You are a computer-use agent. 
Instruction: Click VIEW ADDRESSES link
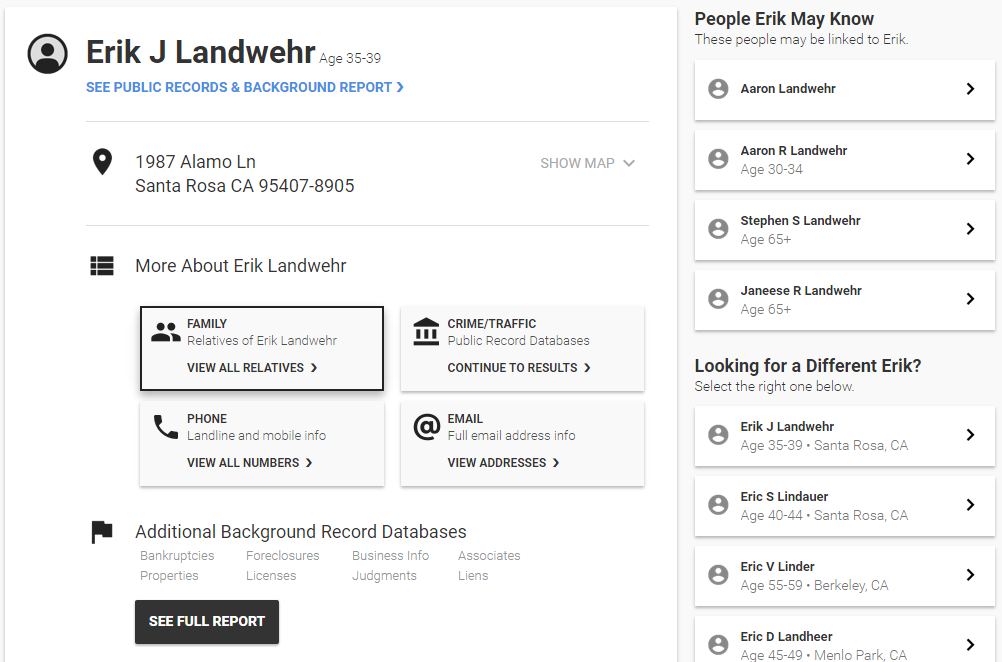[x=503, y=463]
